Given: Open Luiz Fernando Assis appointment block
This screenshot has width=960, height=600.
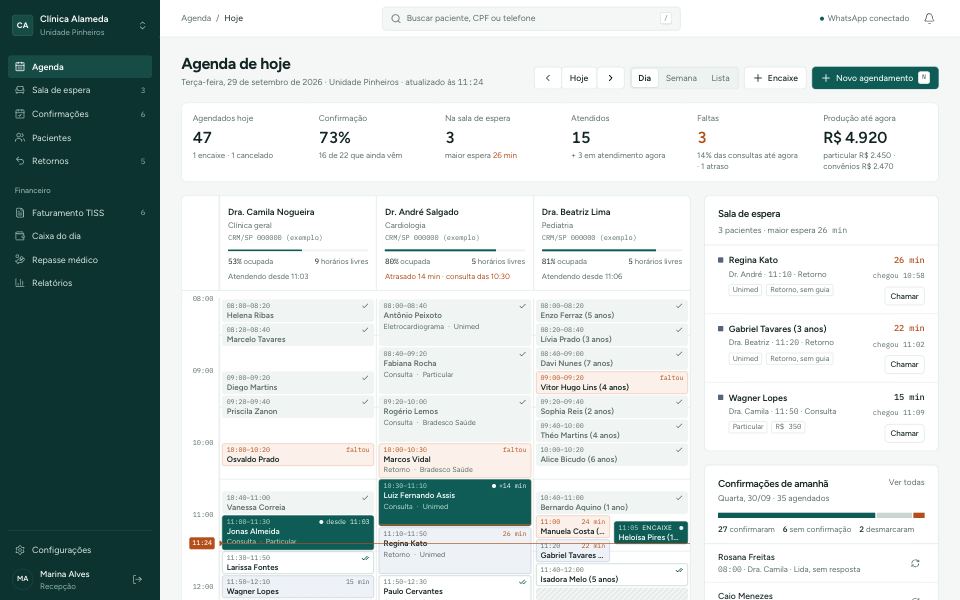Looking at the screenshot, I should [x=455, y=502].
